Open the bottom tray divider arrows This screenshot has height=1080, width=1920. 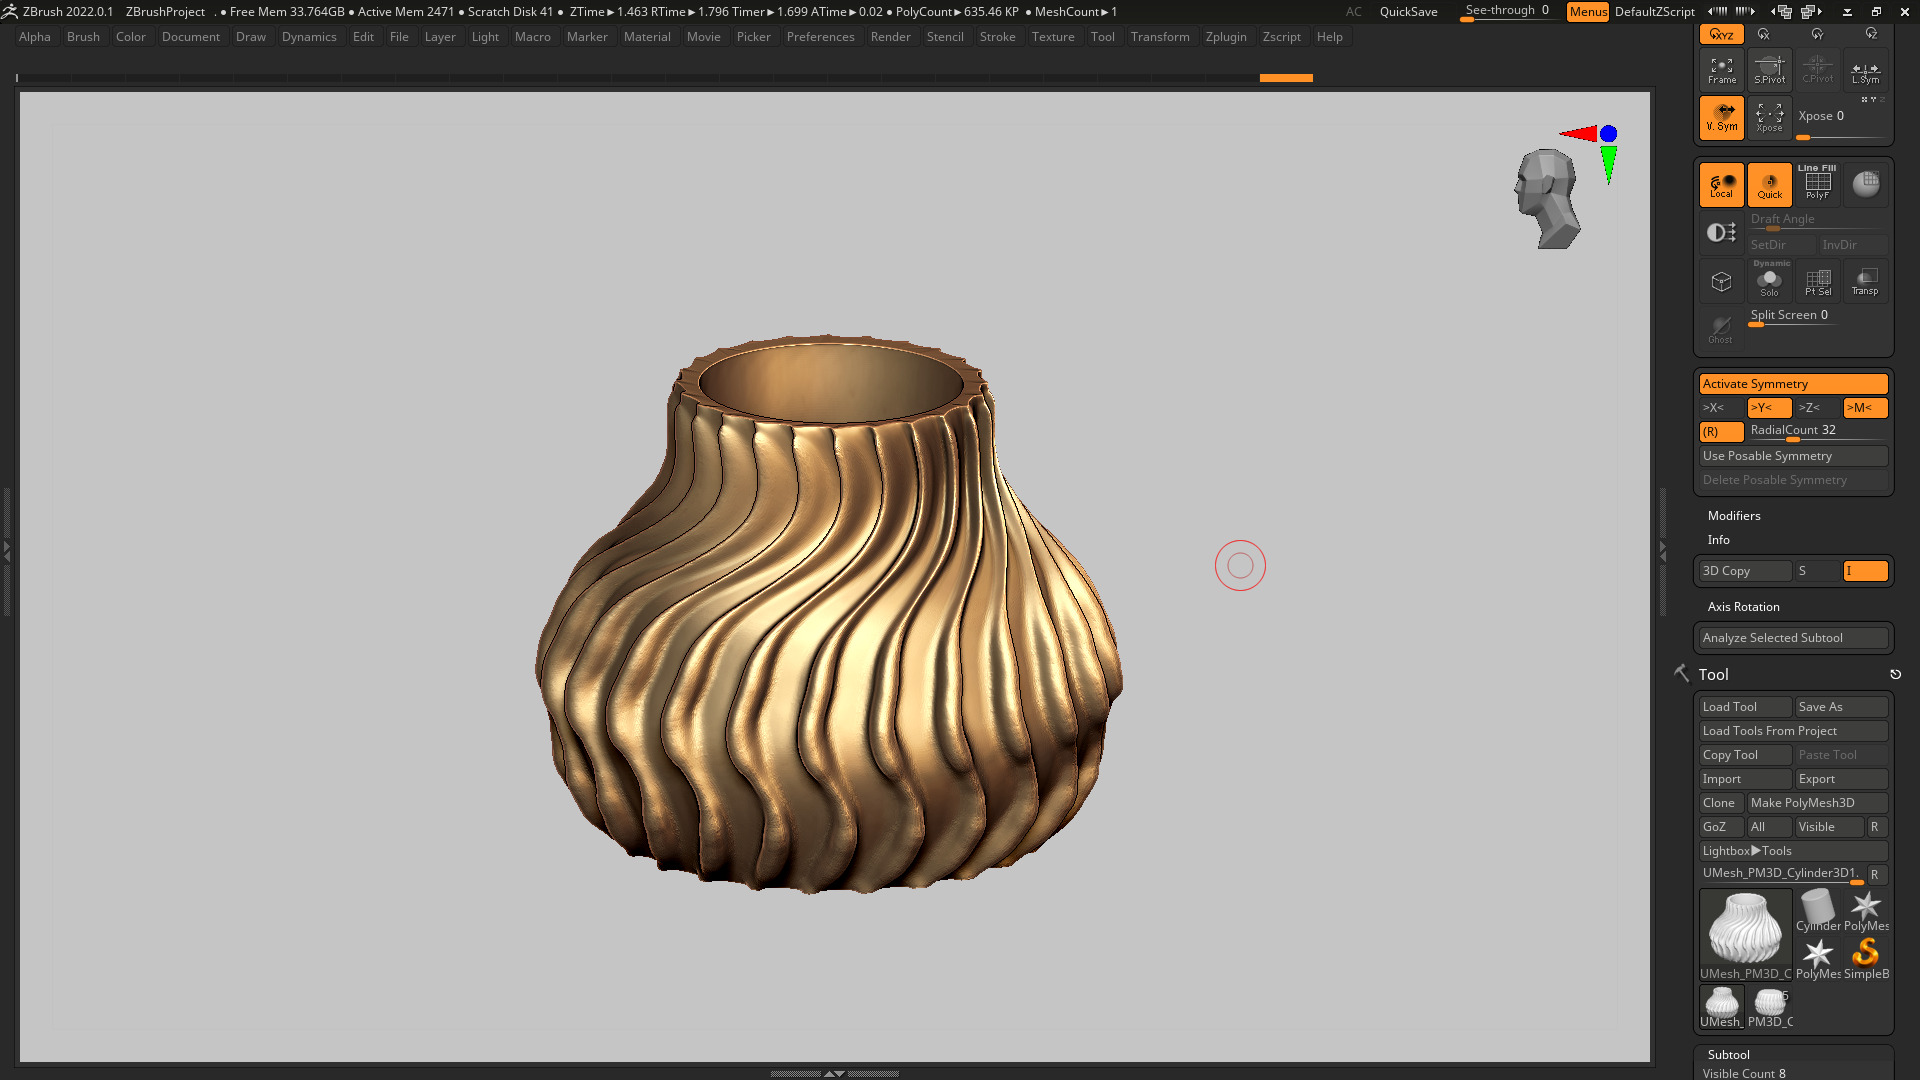pyautogui.click(x=834, y=1073)
